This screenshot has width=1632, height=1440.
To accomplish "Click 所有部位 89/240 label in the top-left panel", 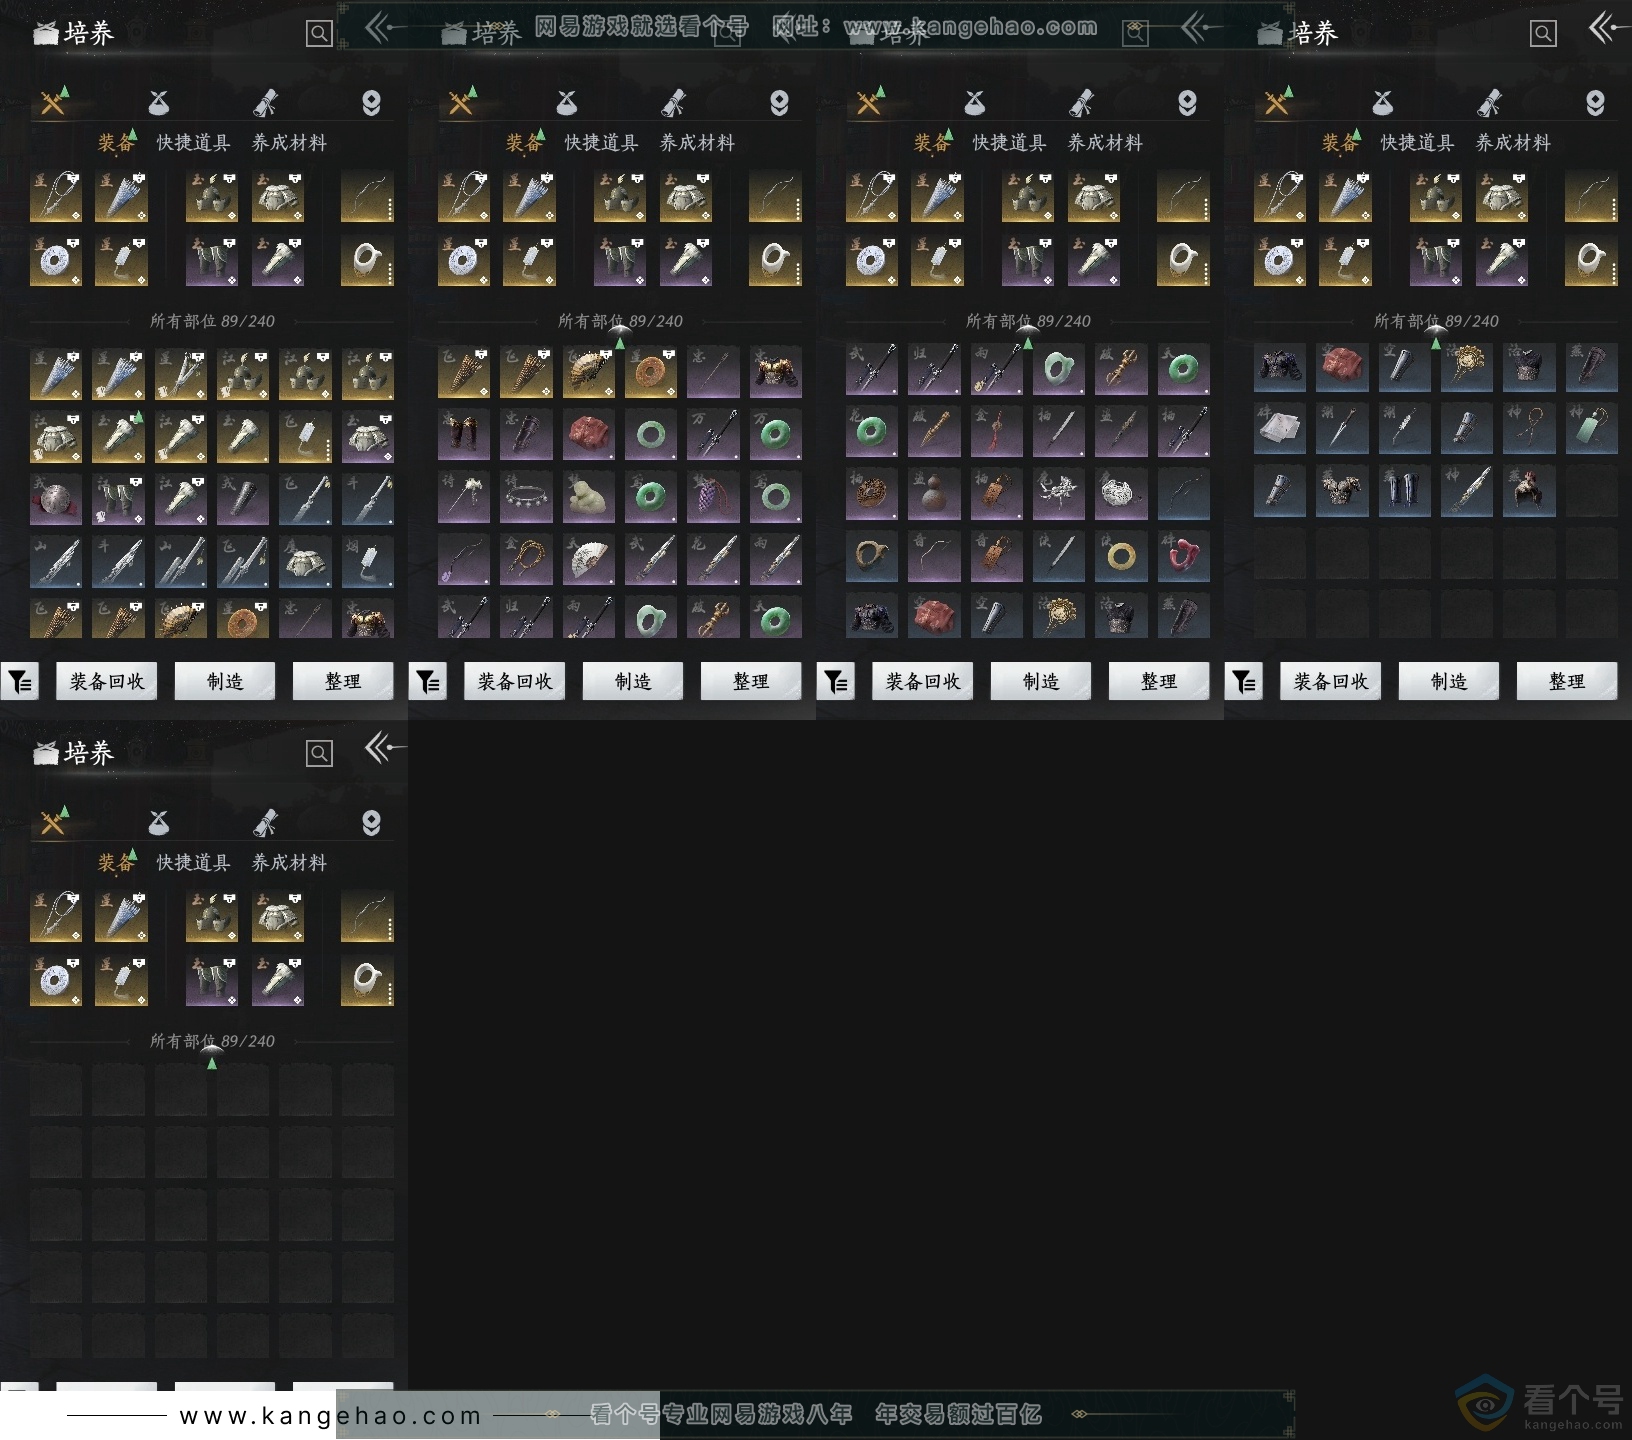I will tap(212, 321).
